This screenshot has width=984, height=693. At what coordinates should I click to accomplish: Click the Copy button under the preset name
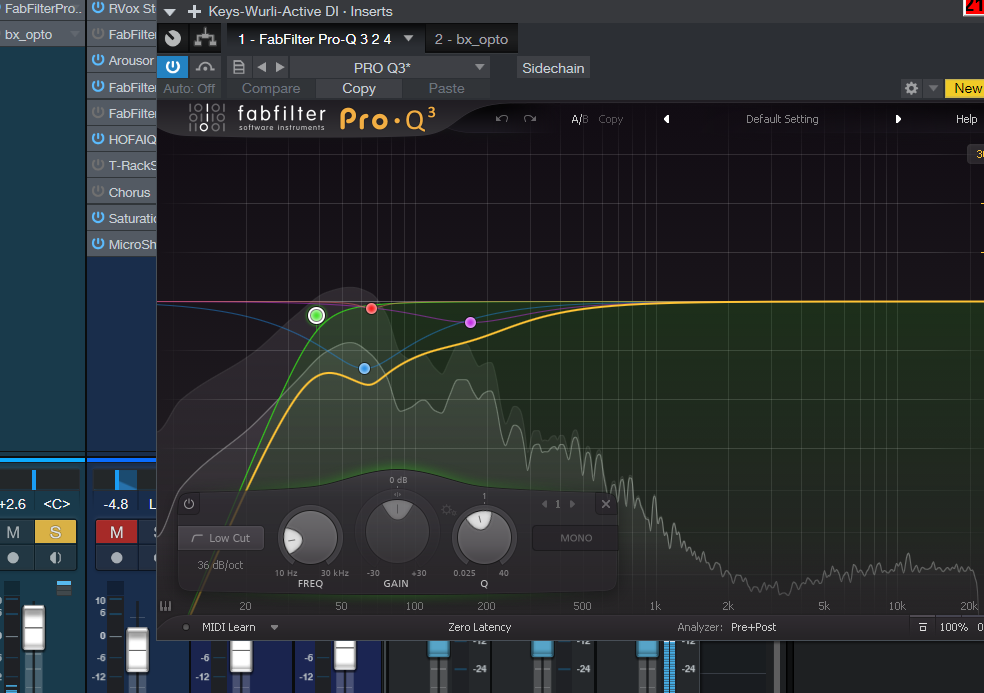[359, 89]
